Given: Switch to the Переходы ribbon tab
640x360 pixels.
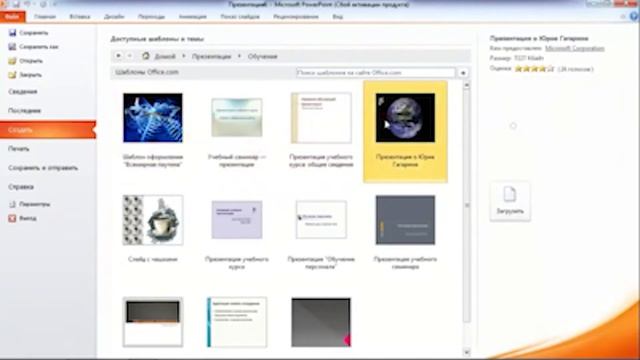Looking at the screenshot, I should click(x=151, y=17).
